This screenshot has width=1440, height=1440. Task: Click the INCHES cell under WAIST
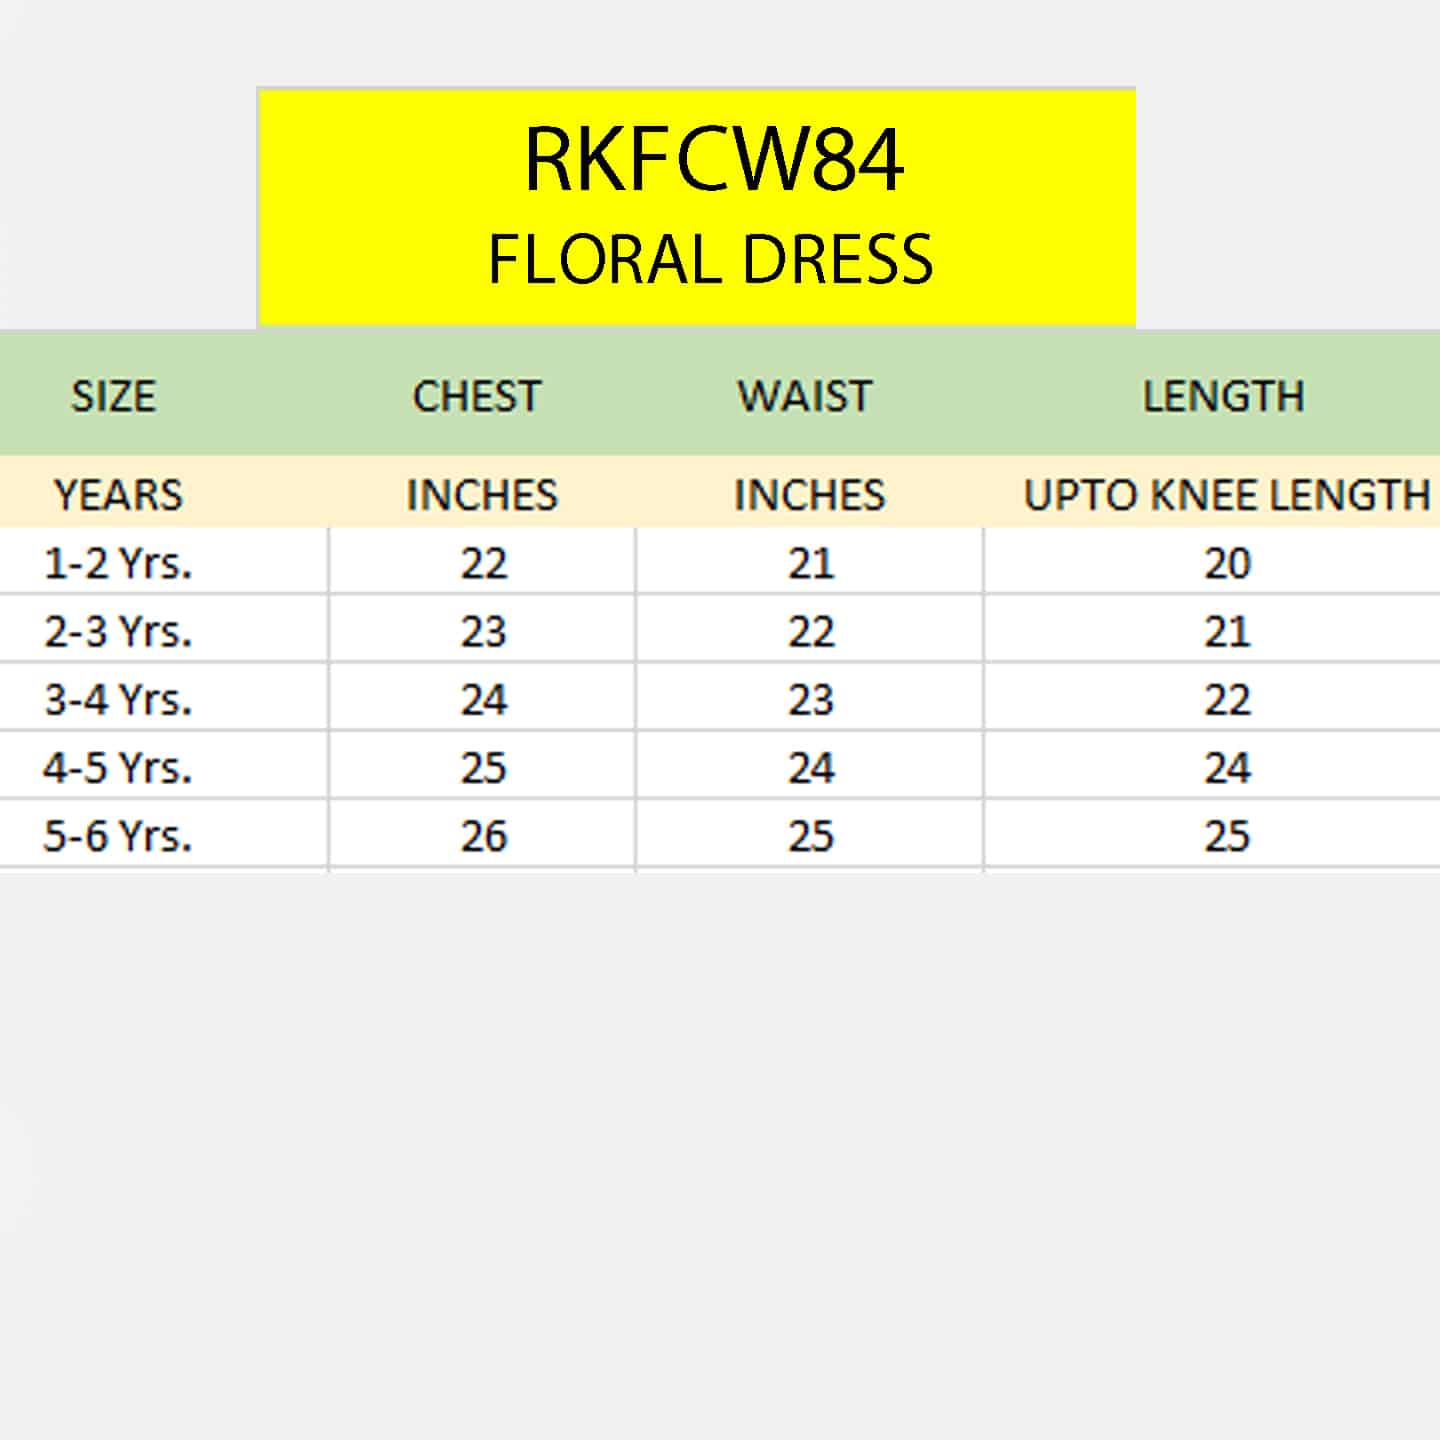point(810,495)
